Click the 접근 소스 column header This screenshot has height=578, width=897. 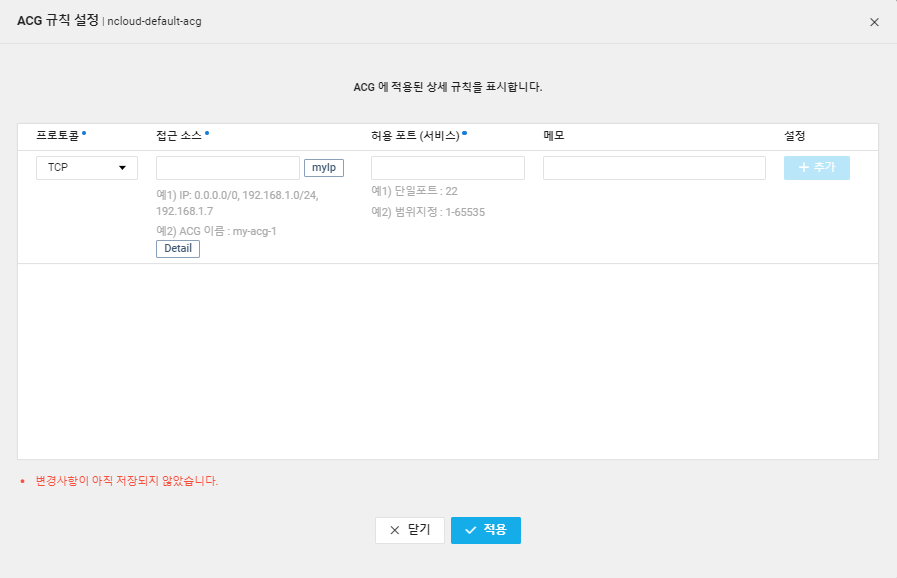179,136
